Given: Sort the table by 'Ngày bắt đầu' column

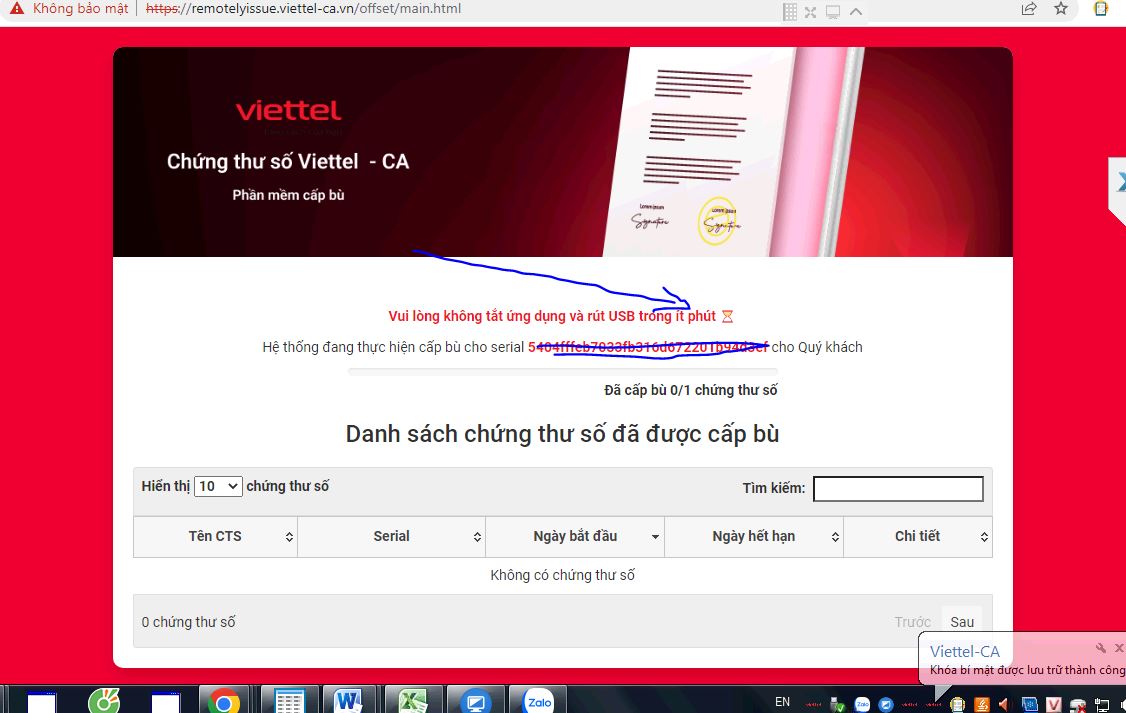Looking at the screenshot, I should pos(575,536).
